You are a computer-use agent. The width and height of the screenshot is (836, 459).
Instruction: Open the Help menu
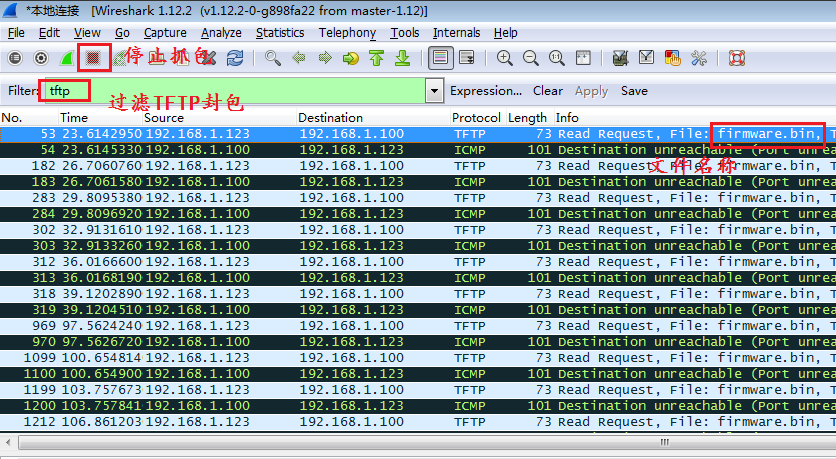tap(505, 33)
